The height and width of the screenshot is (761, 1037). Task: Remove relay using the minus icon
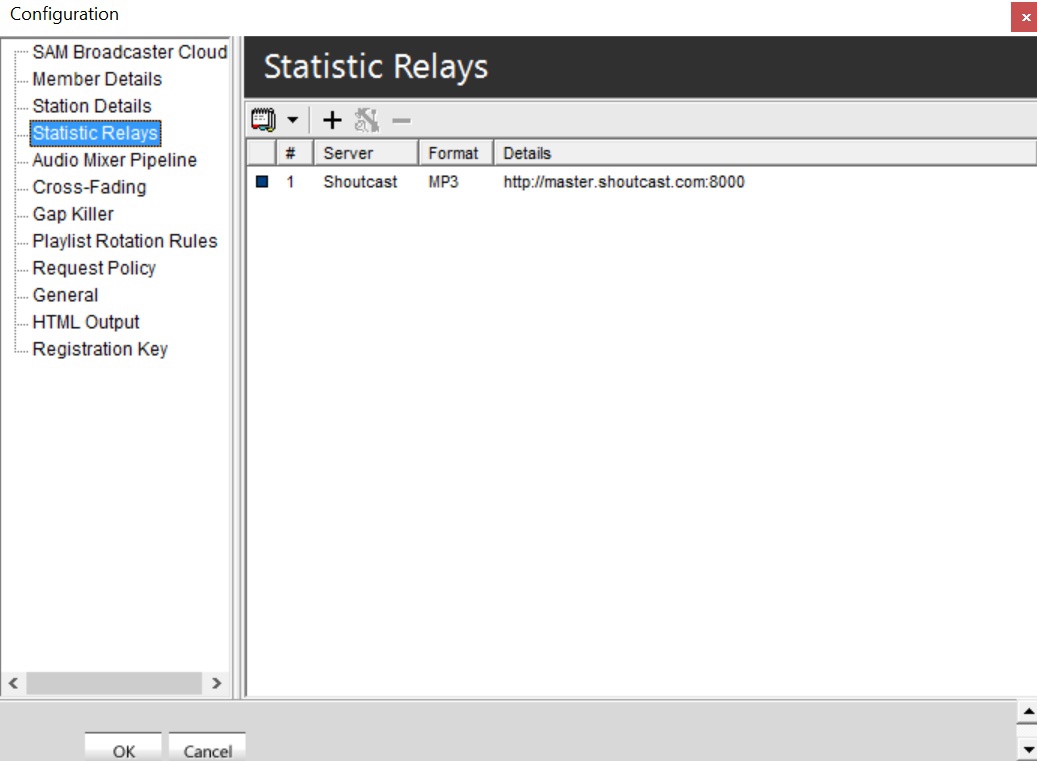pos(401,120)
